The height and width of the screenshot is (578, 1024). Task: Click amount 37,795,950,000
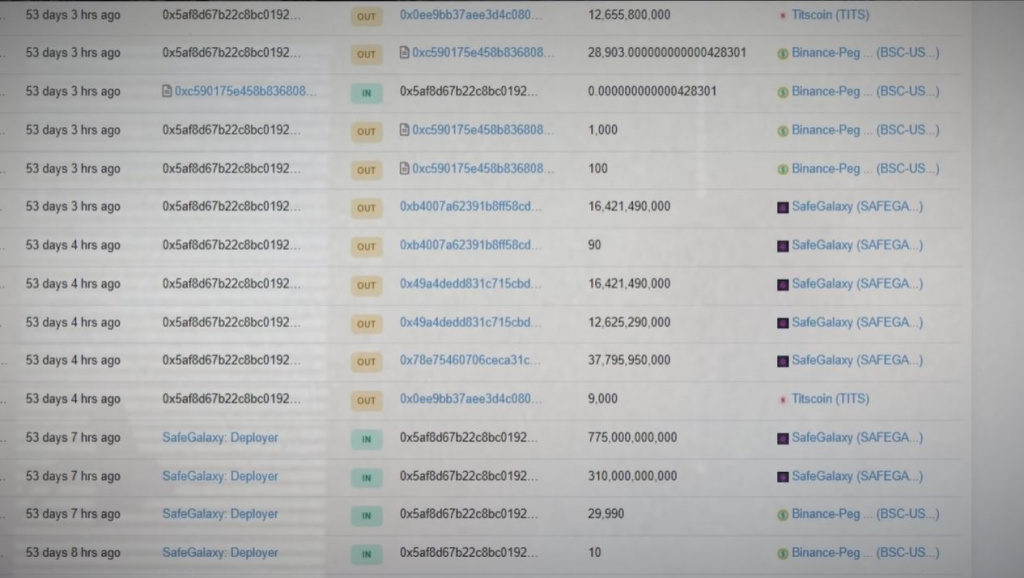click(629, 360)
